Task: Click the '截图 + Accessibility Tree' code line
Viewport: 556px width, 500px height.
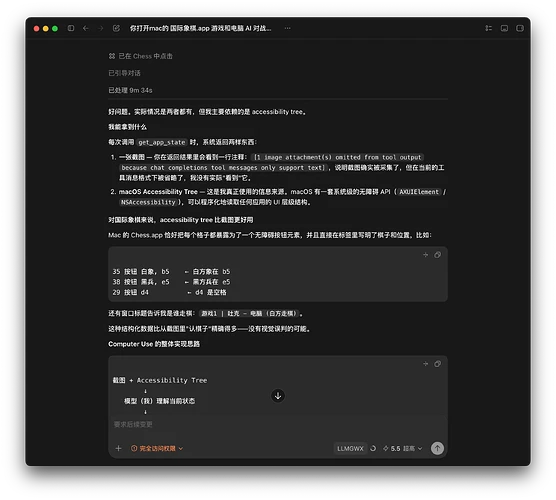Action: tap(160, 380)
